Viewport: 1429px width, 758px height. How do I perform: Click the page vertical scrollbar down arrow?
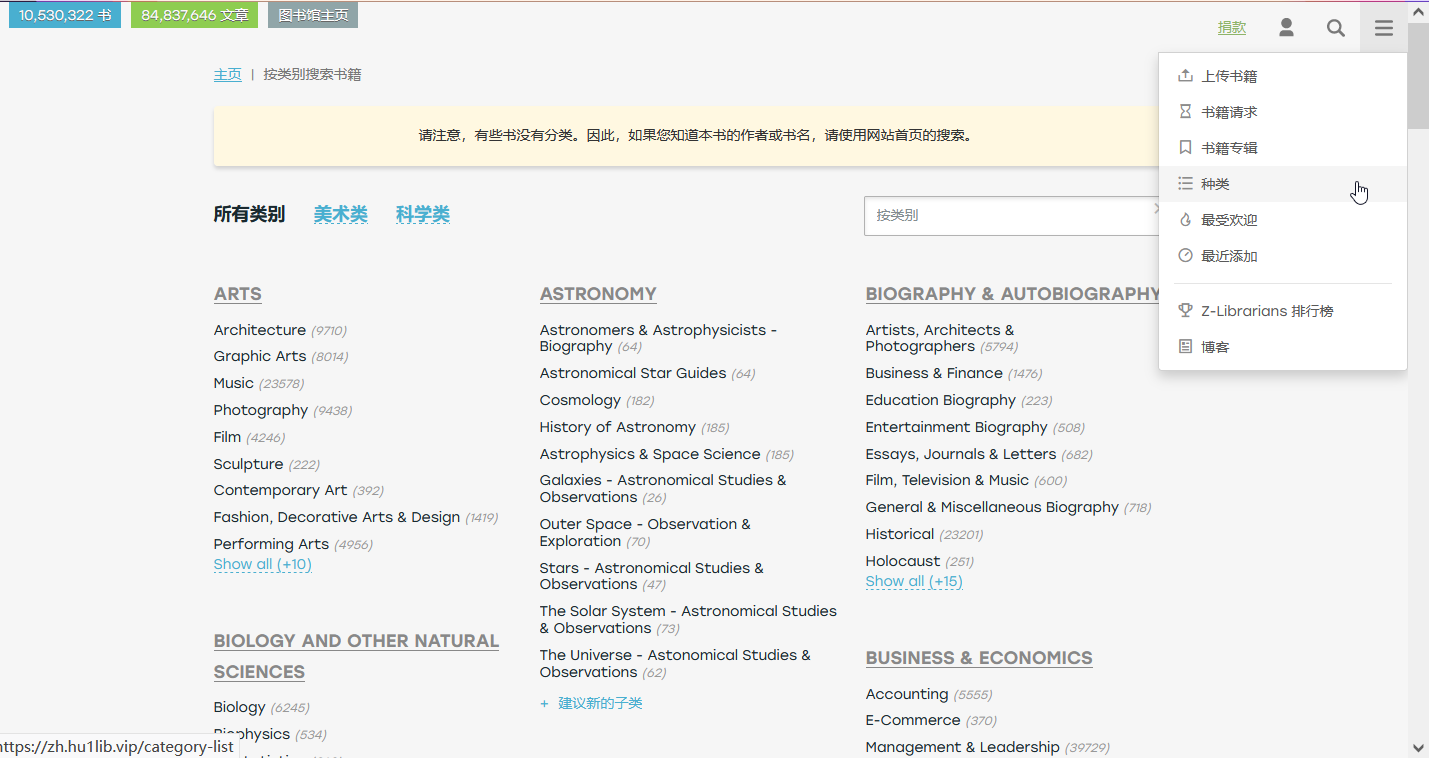coord(1418,747)
